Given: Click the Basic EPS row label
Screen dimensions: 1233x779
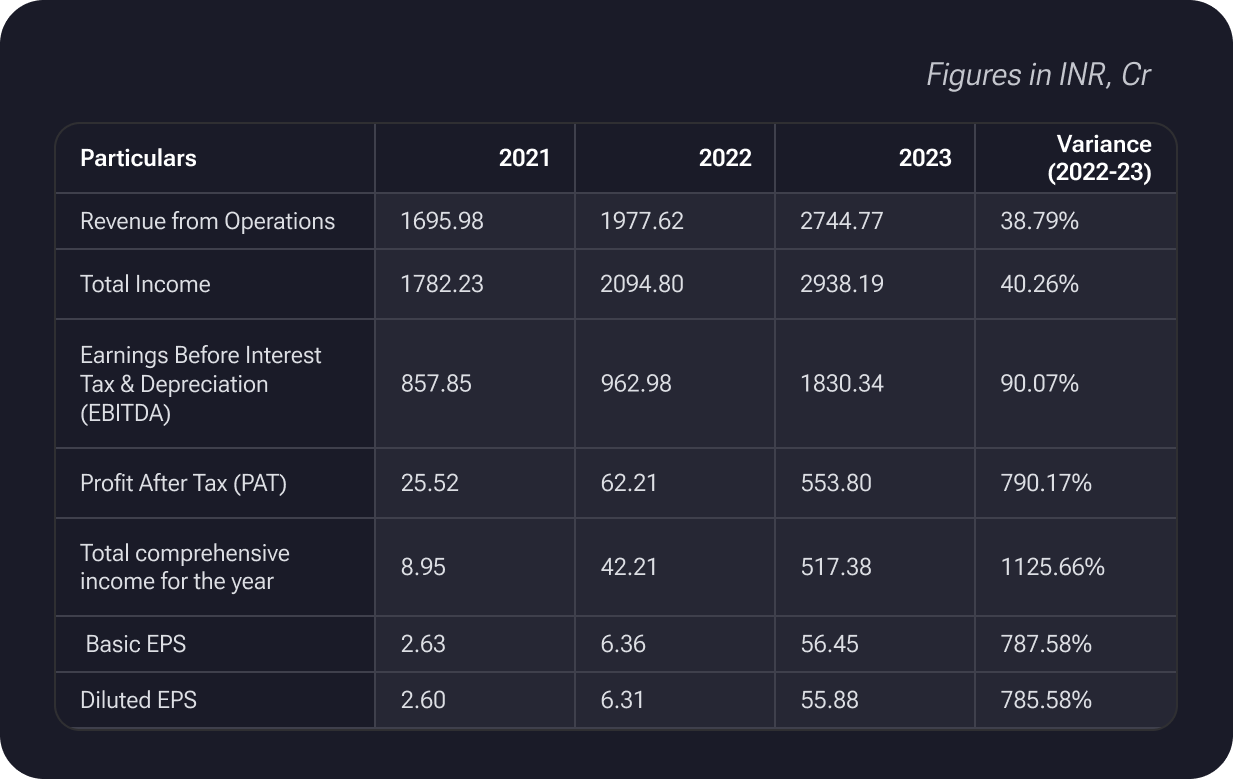Looking at the screenshot, I should point(135,644).
